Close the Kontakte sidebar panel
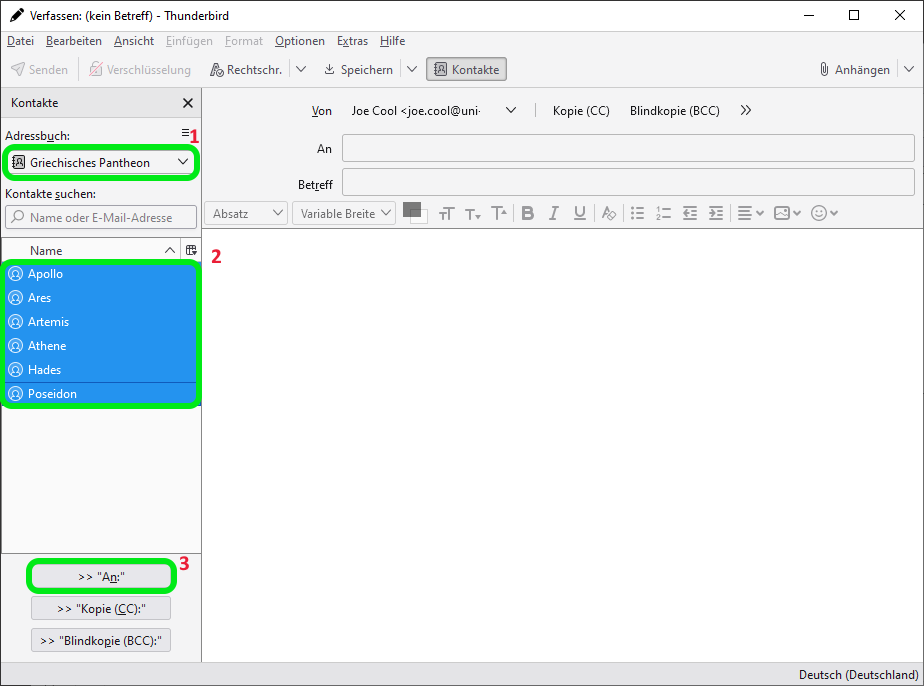The image size is (924, 686). (x=188, y=103)
